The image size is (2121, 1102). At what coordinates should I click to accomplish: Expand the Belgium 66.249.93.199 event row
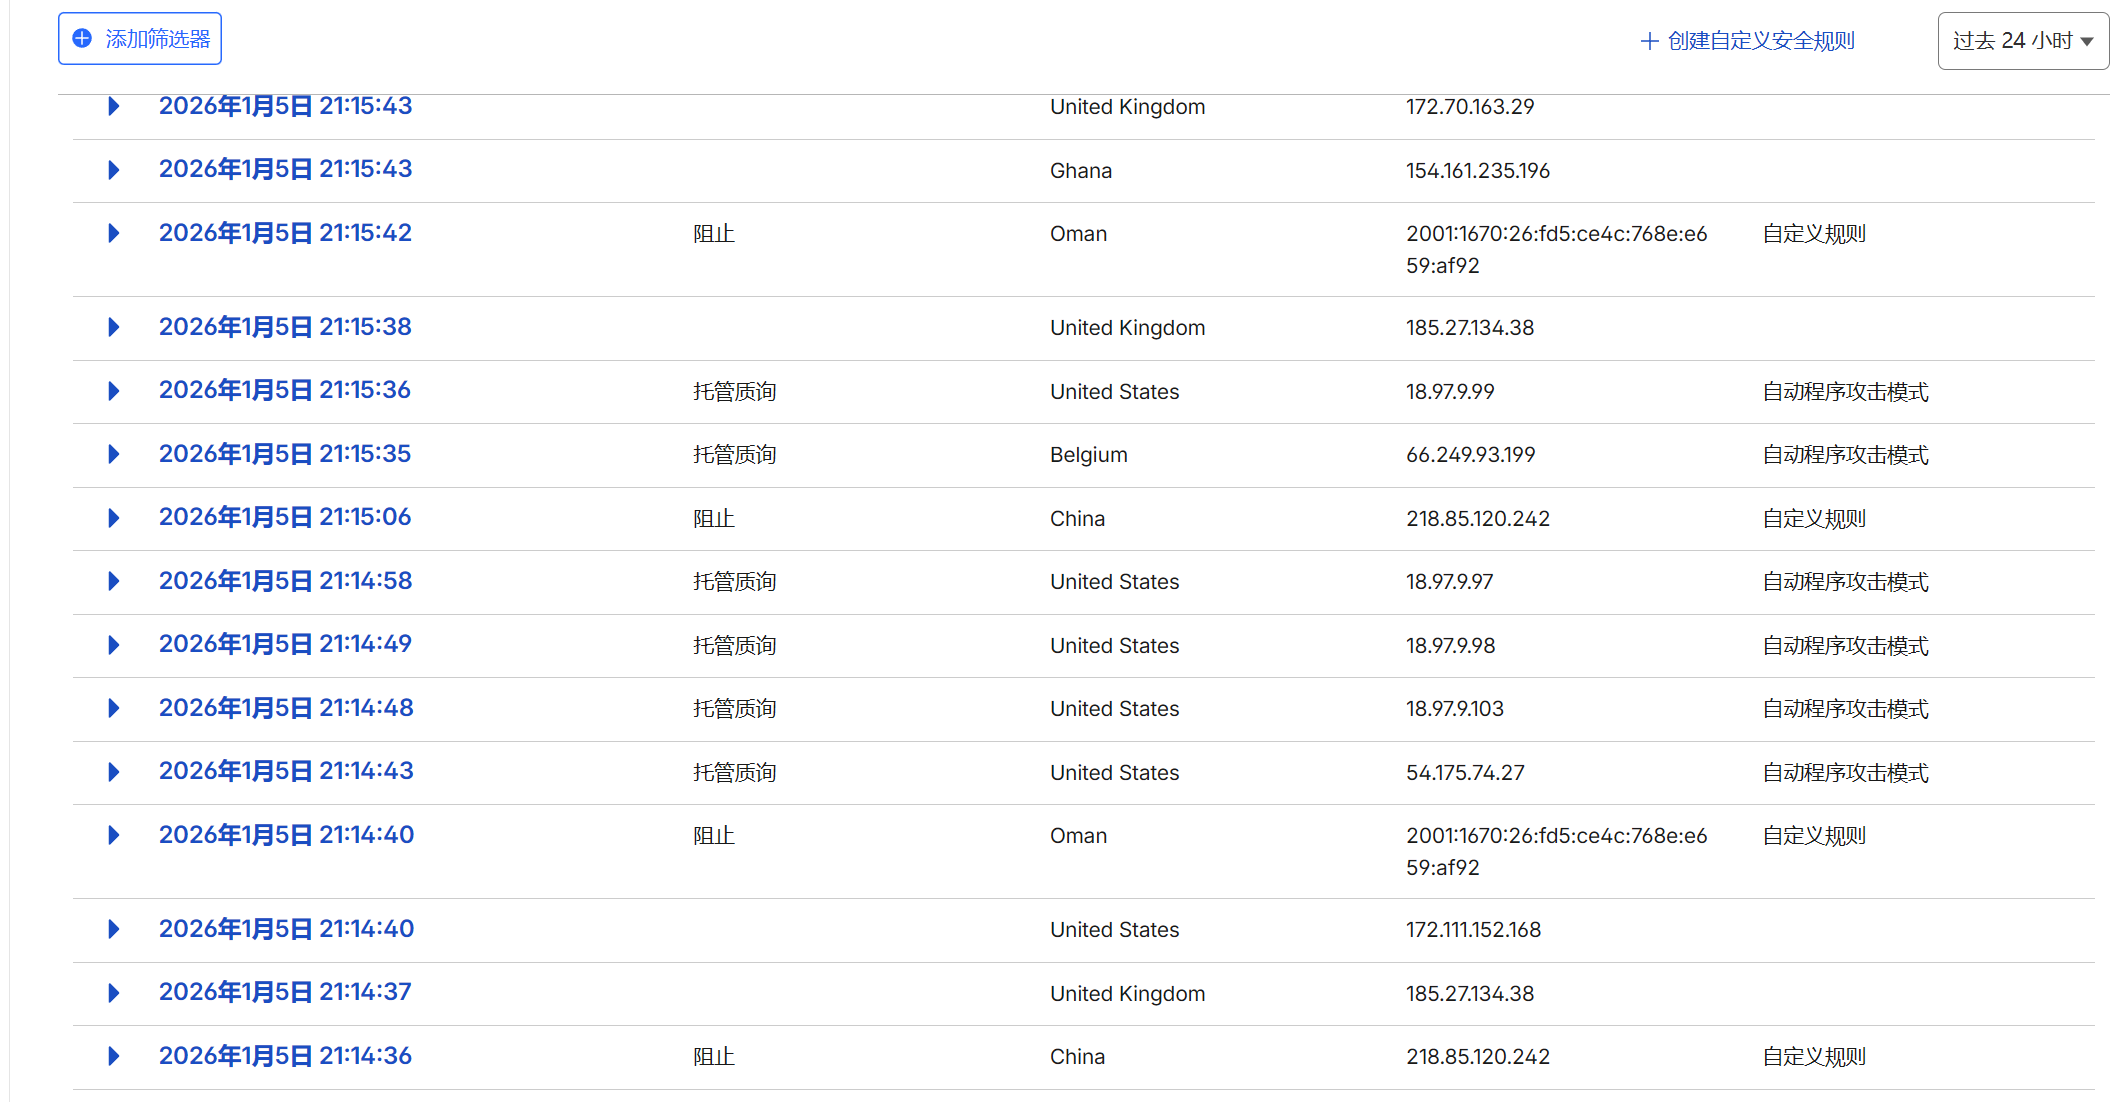click(x=114, y=454)
